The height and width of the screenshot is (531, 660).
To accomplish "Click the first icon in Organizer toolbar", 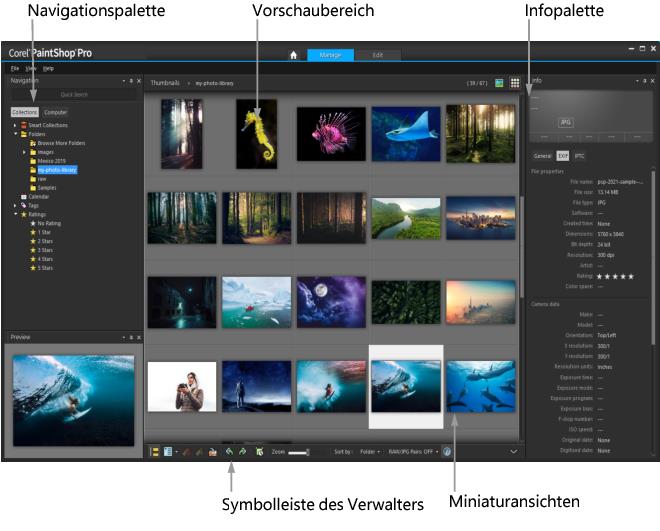I will (x=154, y=452).
